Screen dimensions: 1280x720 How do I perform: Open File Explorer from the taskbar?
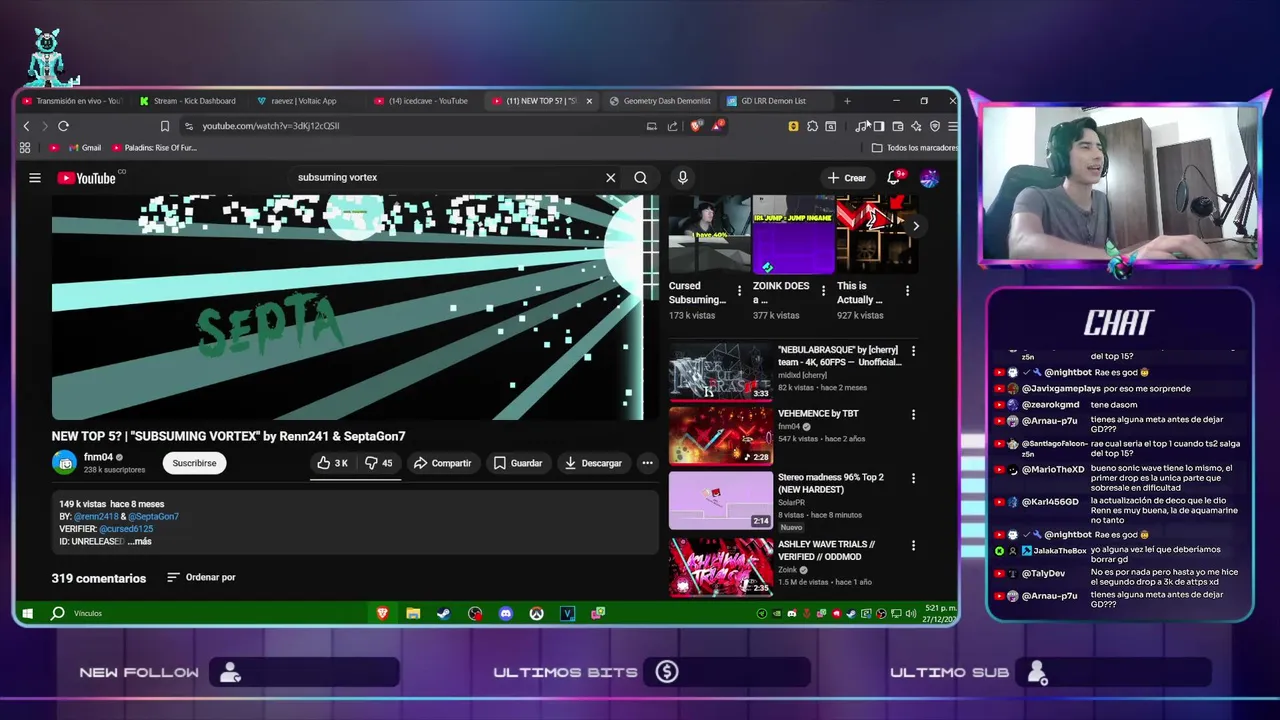(413, 613)
